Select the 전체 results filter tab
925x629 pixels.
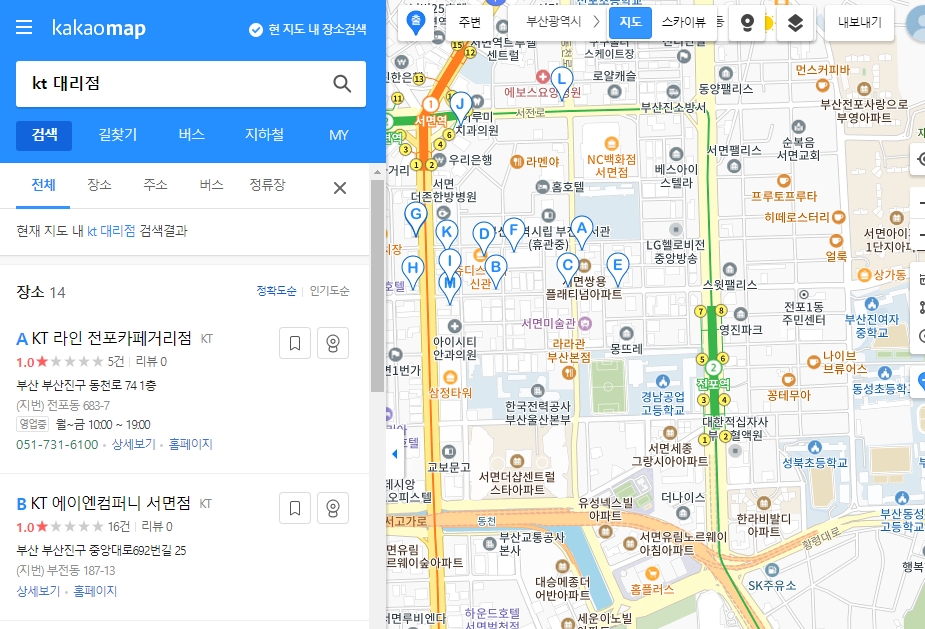(43, 185)
